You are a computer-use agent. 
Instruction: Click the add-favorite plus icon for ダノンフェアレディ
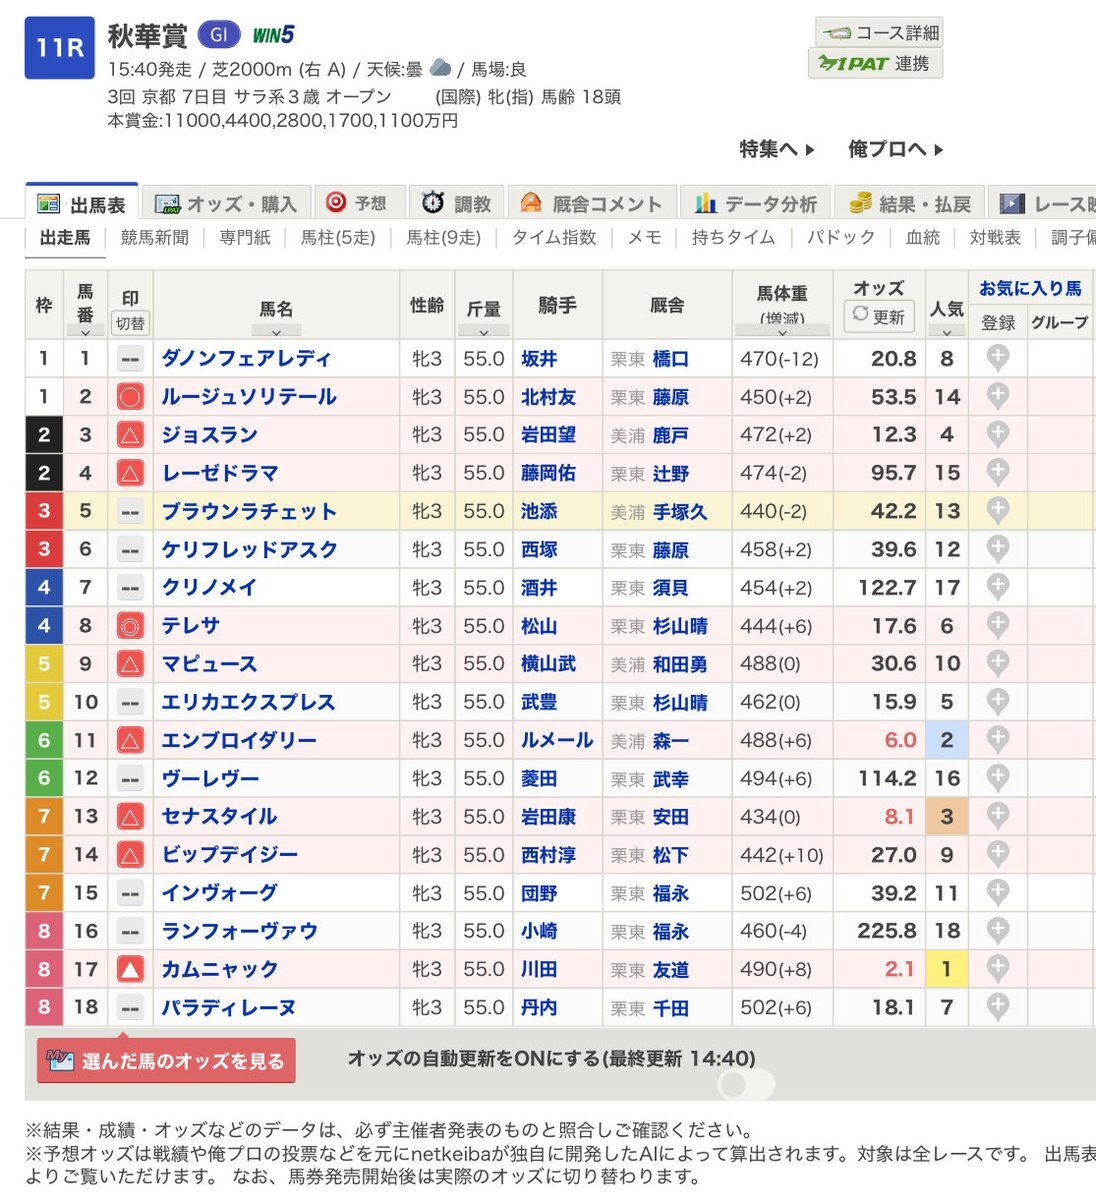tap(997, 358)
